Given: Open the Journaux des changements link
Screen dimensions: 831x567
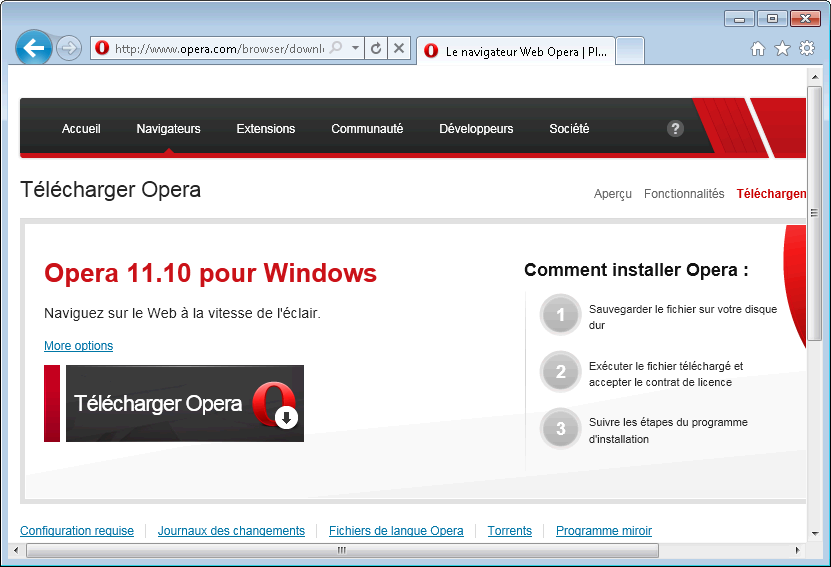Looking at the screenshot, I should 231,530.
